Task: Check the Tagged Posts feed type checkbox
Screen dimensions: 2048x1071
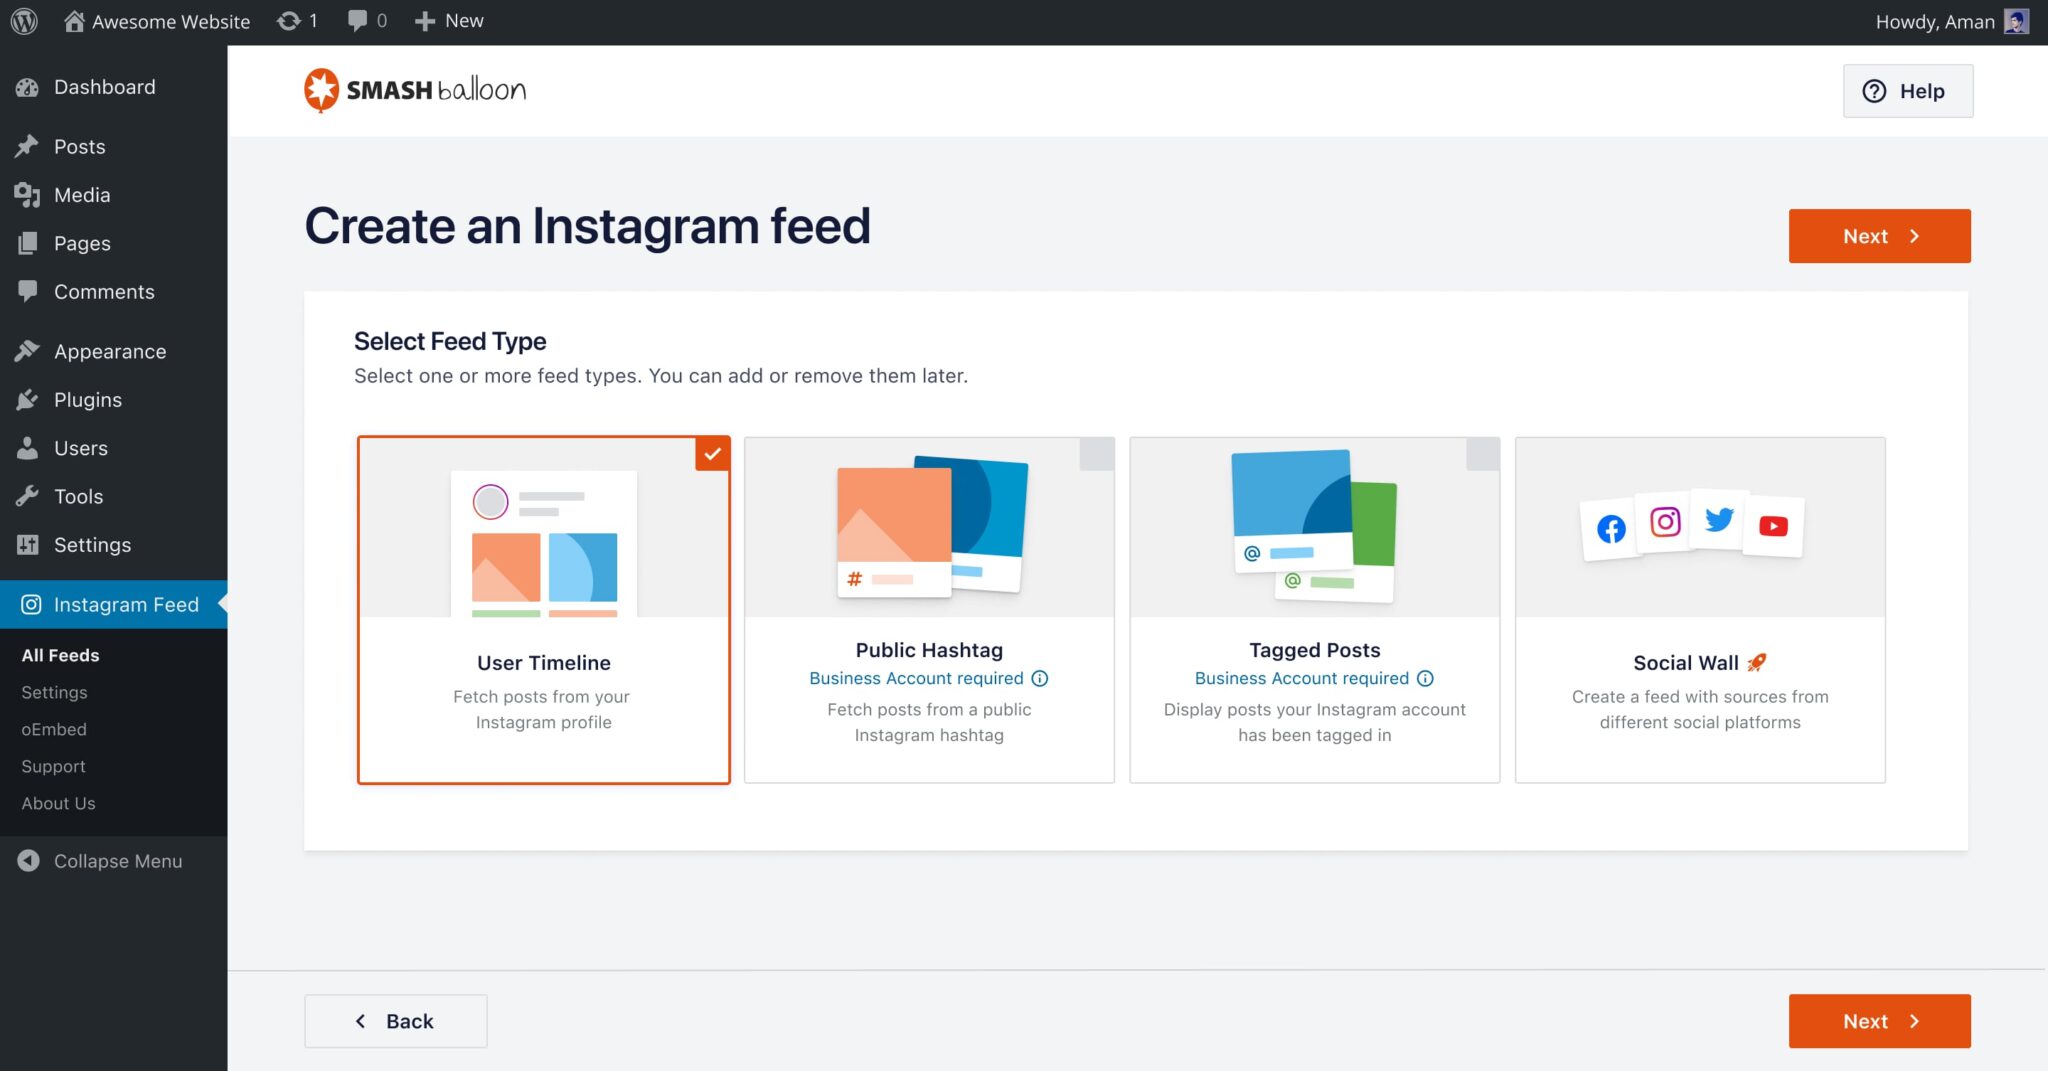Action: click(x=1482, y=454)
